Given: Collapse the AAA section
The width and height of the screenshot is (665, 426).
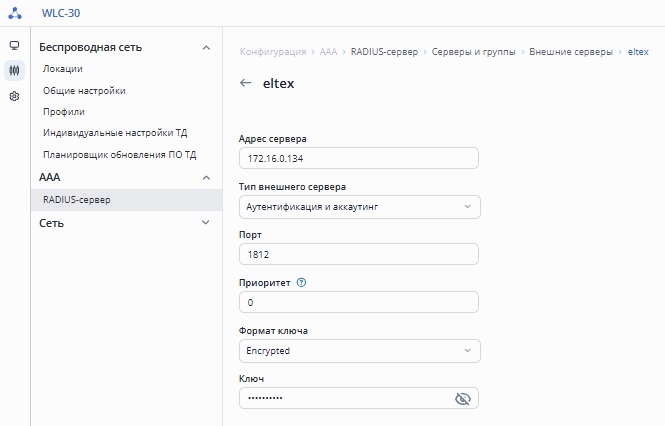Looking at the screenshot, I should (x=206, y=177).
